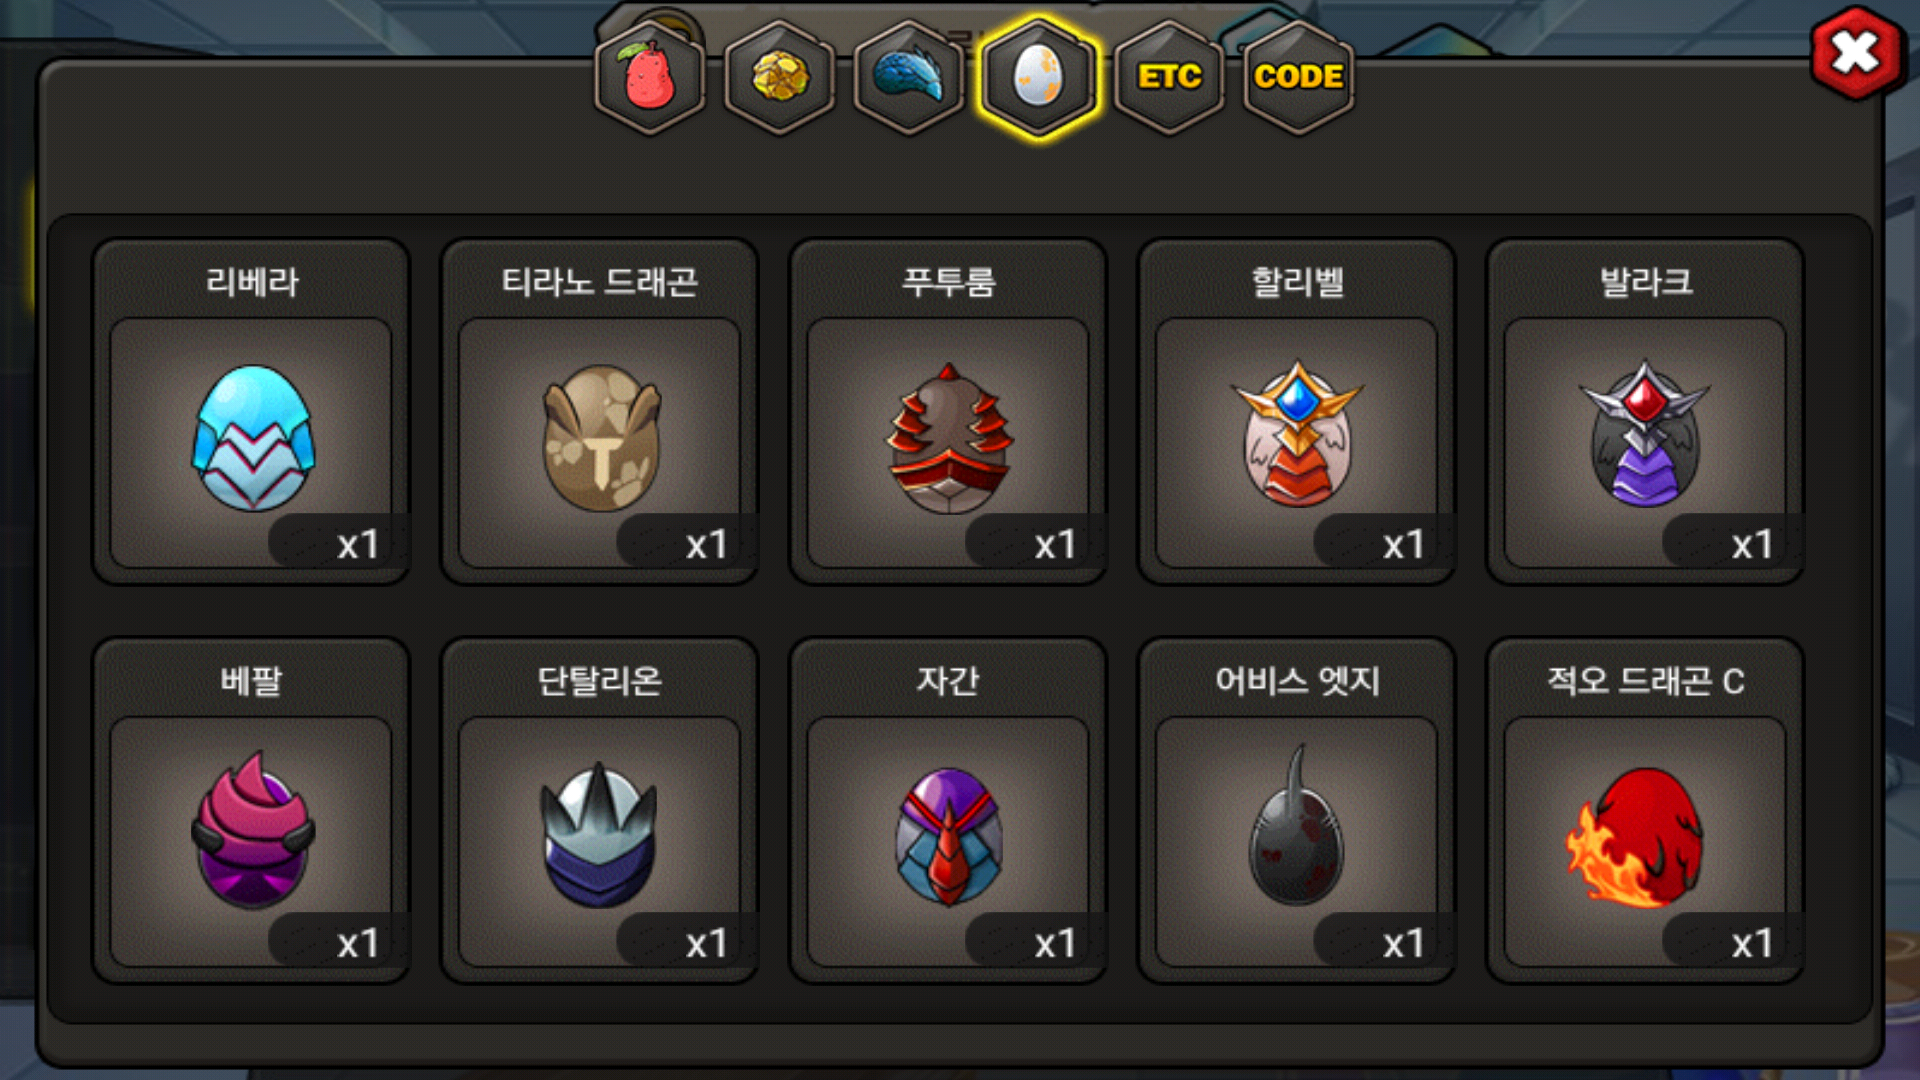Viewport: 1920px width, 1080px height.
Task: Switch to the ETC tab
Action: 1169,77
